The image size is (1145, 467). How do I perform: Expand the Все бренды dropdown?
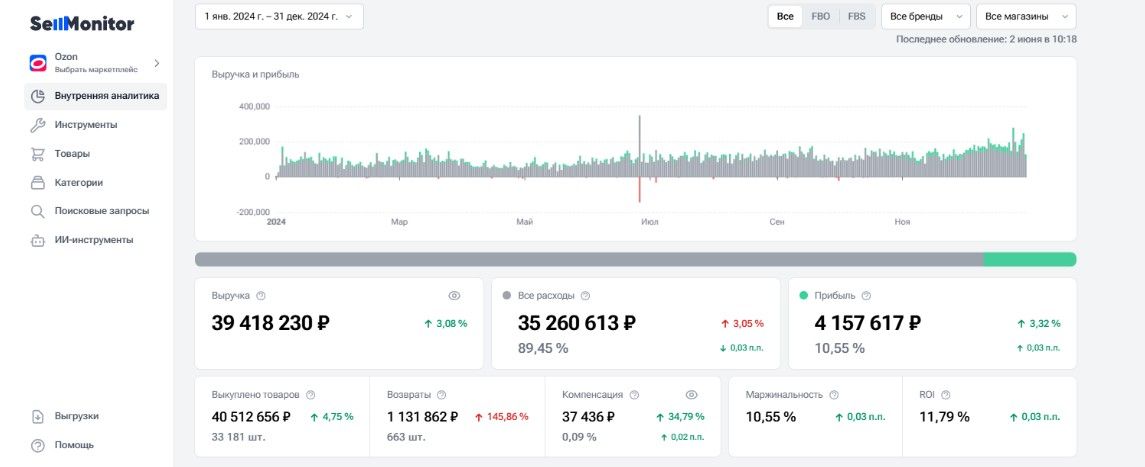click(926, 16)
